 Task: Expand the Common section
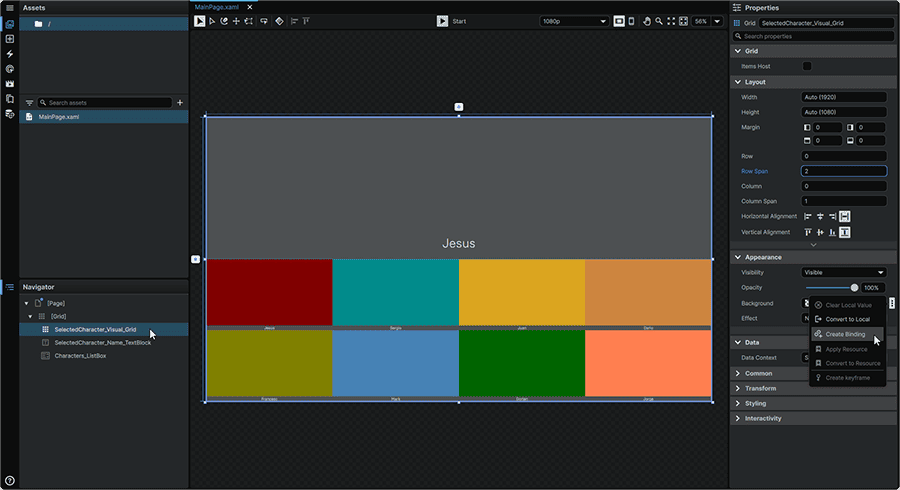(738, 374)
